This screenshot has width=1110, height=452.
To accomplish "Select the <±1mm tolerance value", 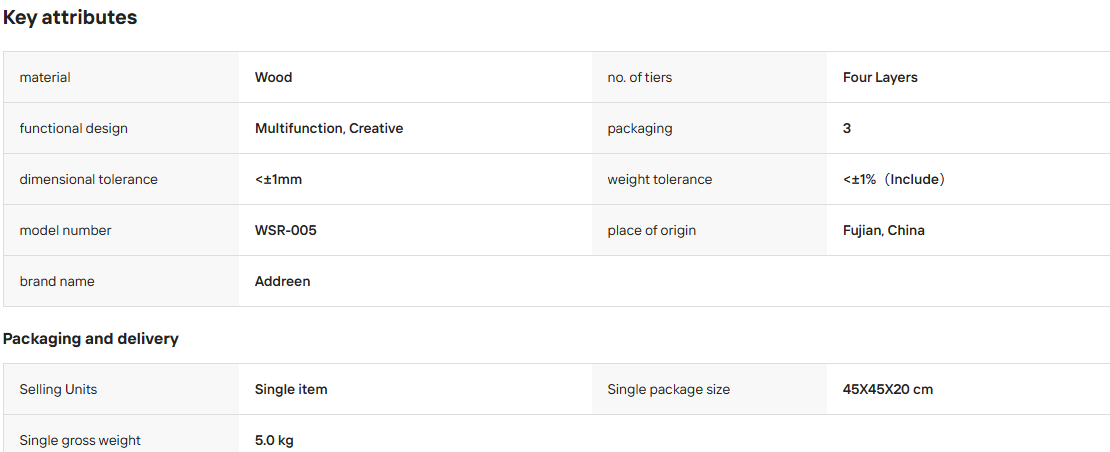I will point(278,179).
